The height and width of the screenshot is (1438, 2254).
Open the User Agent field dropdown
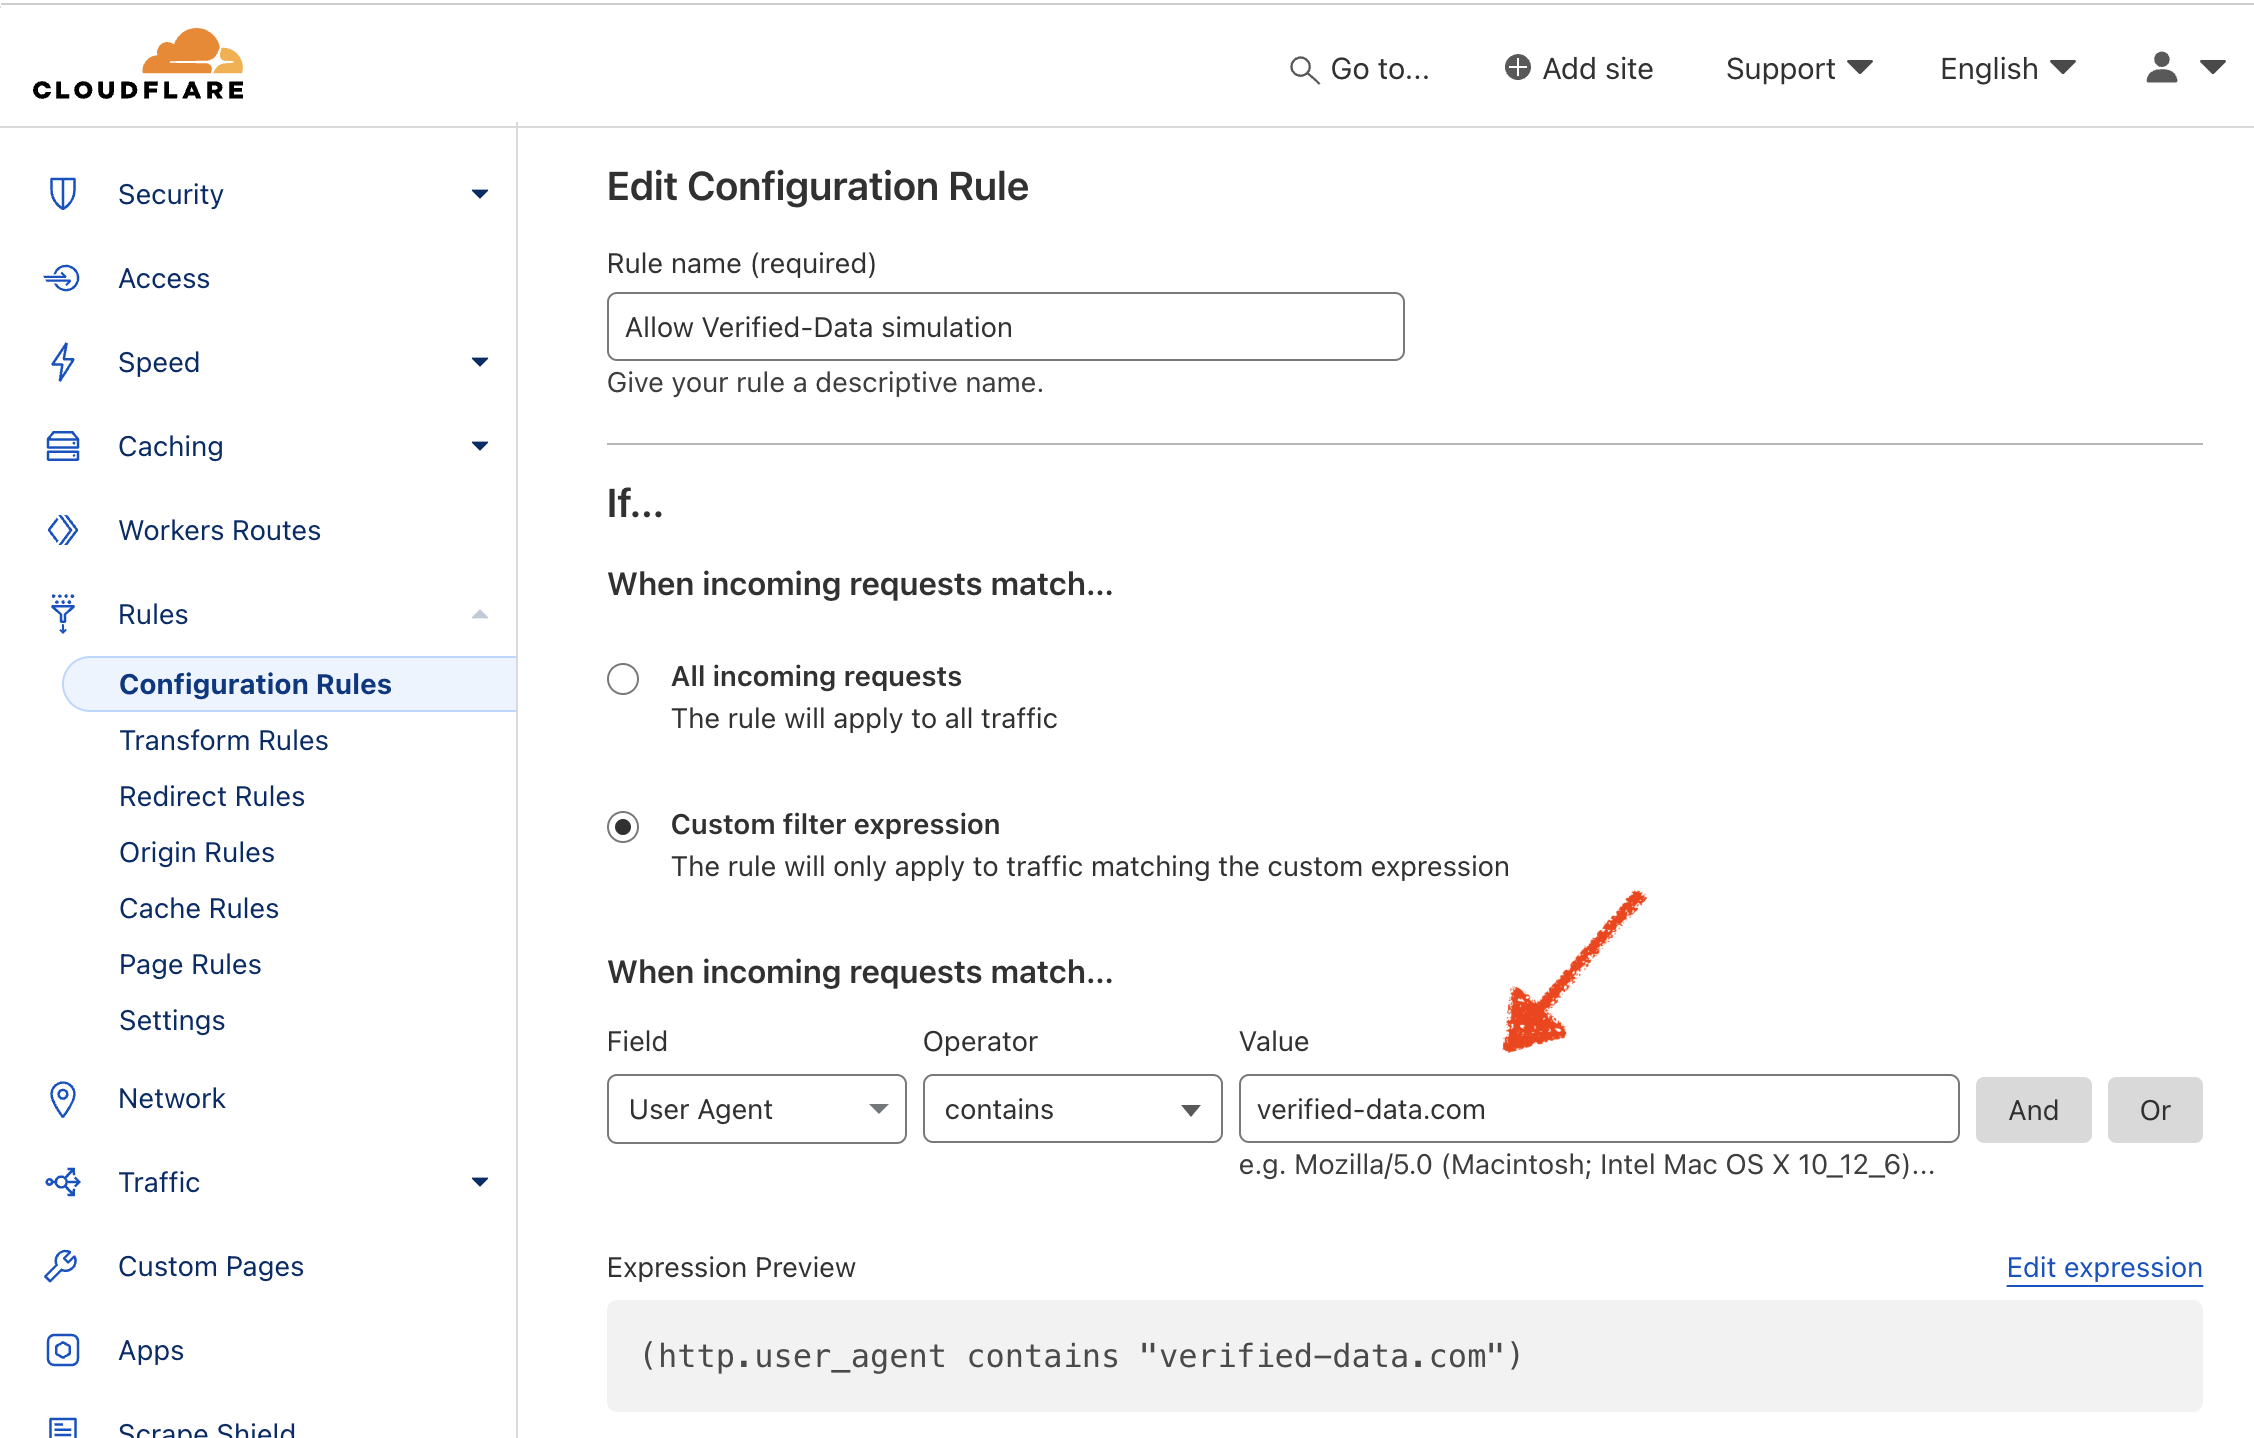[x=756, y=1109]
